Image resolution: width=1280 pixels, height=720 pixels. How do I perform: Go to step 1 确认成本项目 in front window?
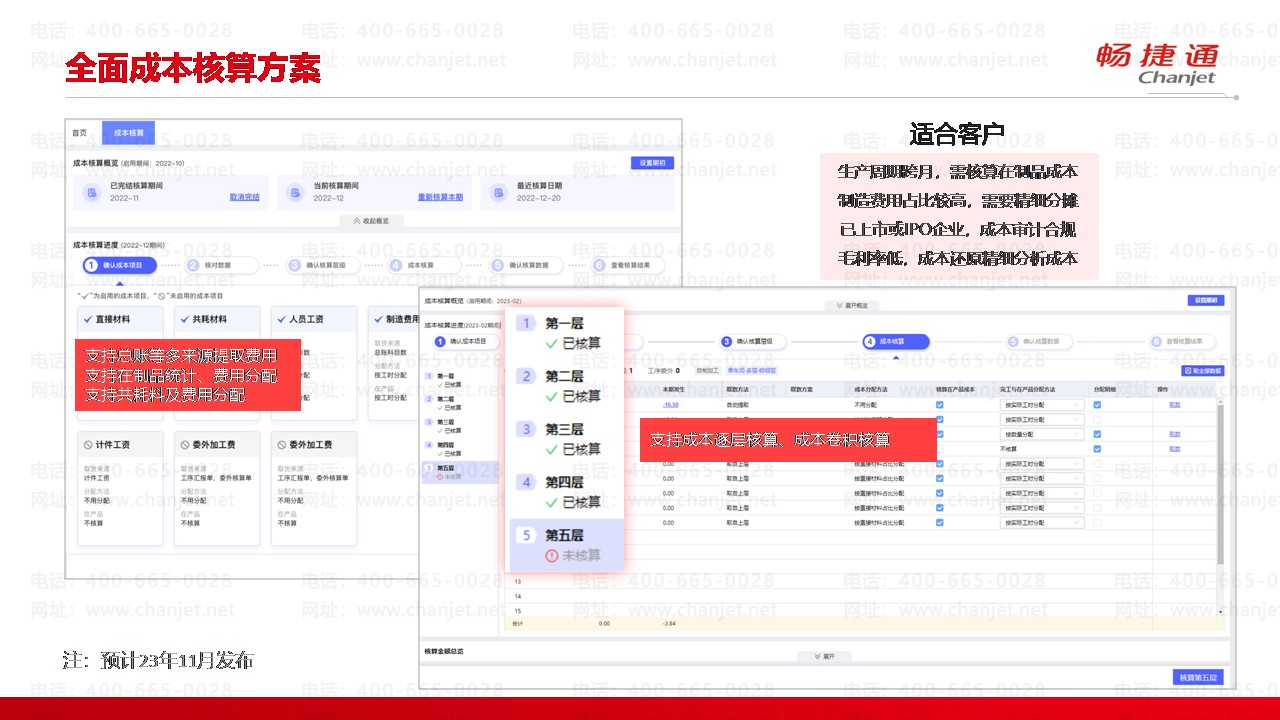[464, 341]
